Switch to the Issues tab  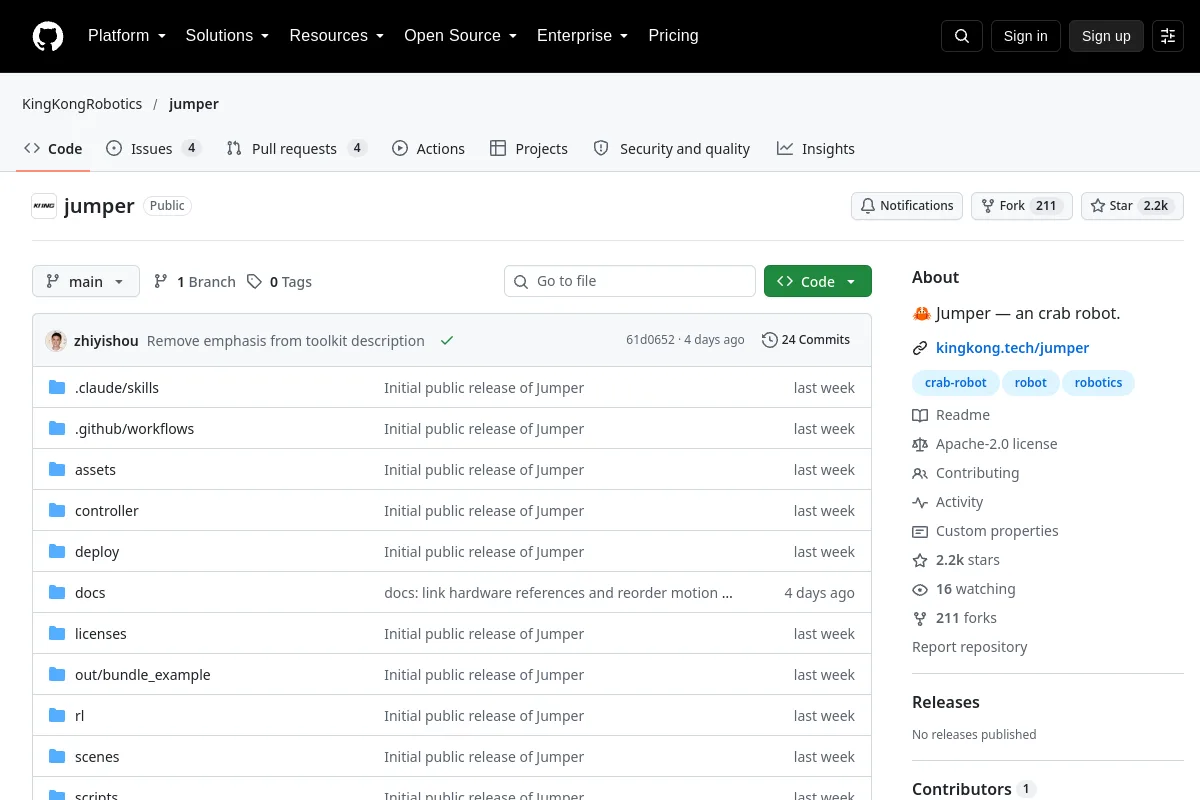[154, 148]
